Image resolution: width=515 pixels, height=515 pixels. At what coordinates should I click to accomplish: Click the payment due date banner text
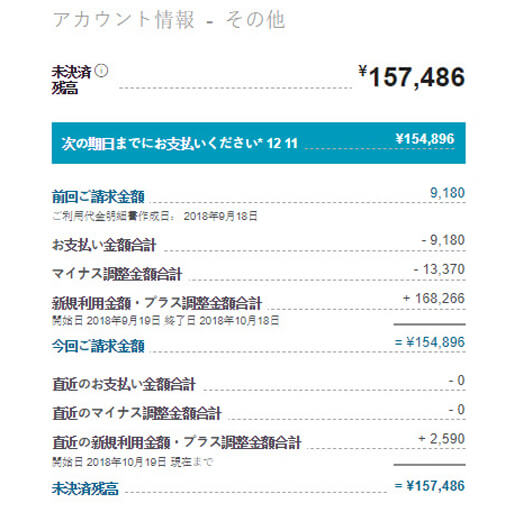tap(179, 144)
